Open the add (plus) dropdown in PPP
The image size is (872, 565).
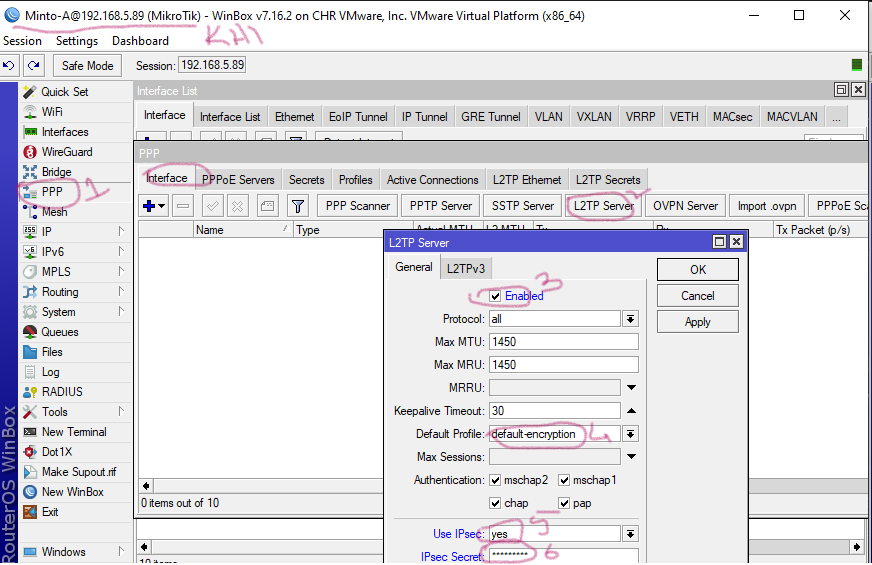point(153,206)
